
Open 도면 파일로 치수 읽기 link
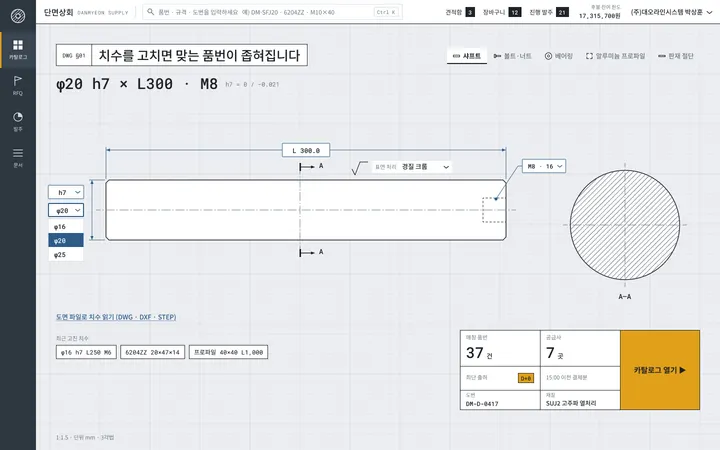[116, 317]
